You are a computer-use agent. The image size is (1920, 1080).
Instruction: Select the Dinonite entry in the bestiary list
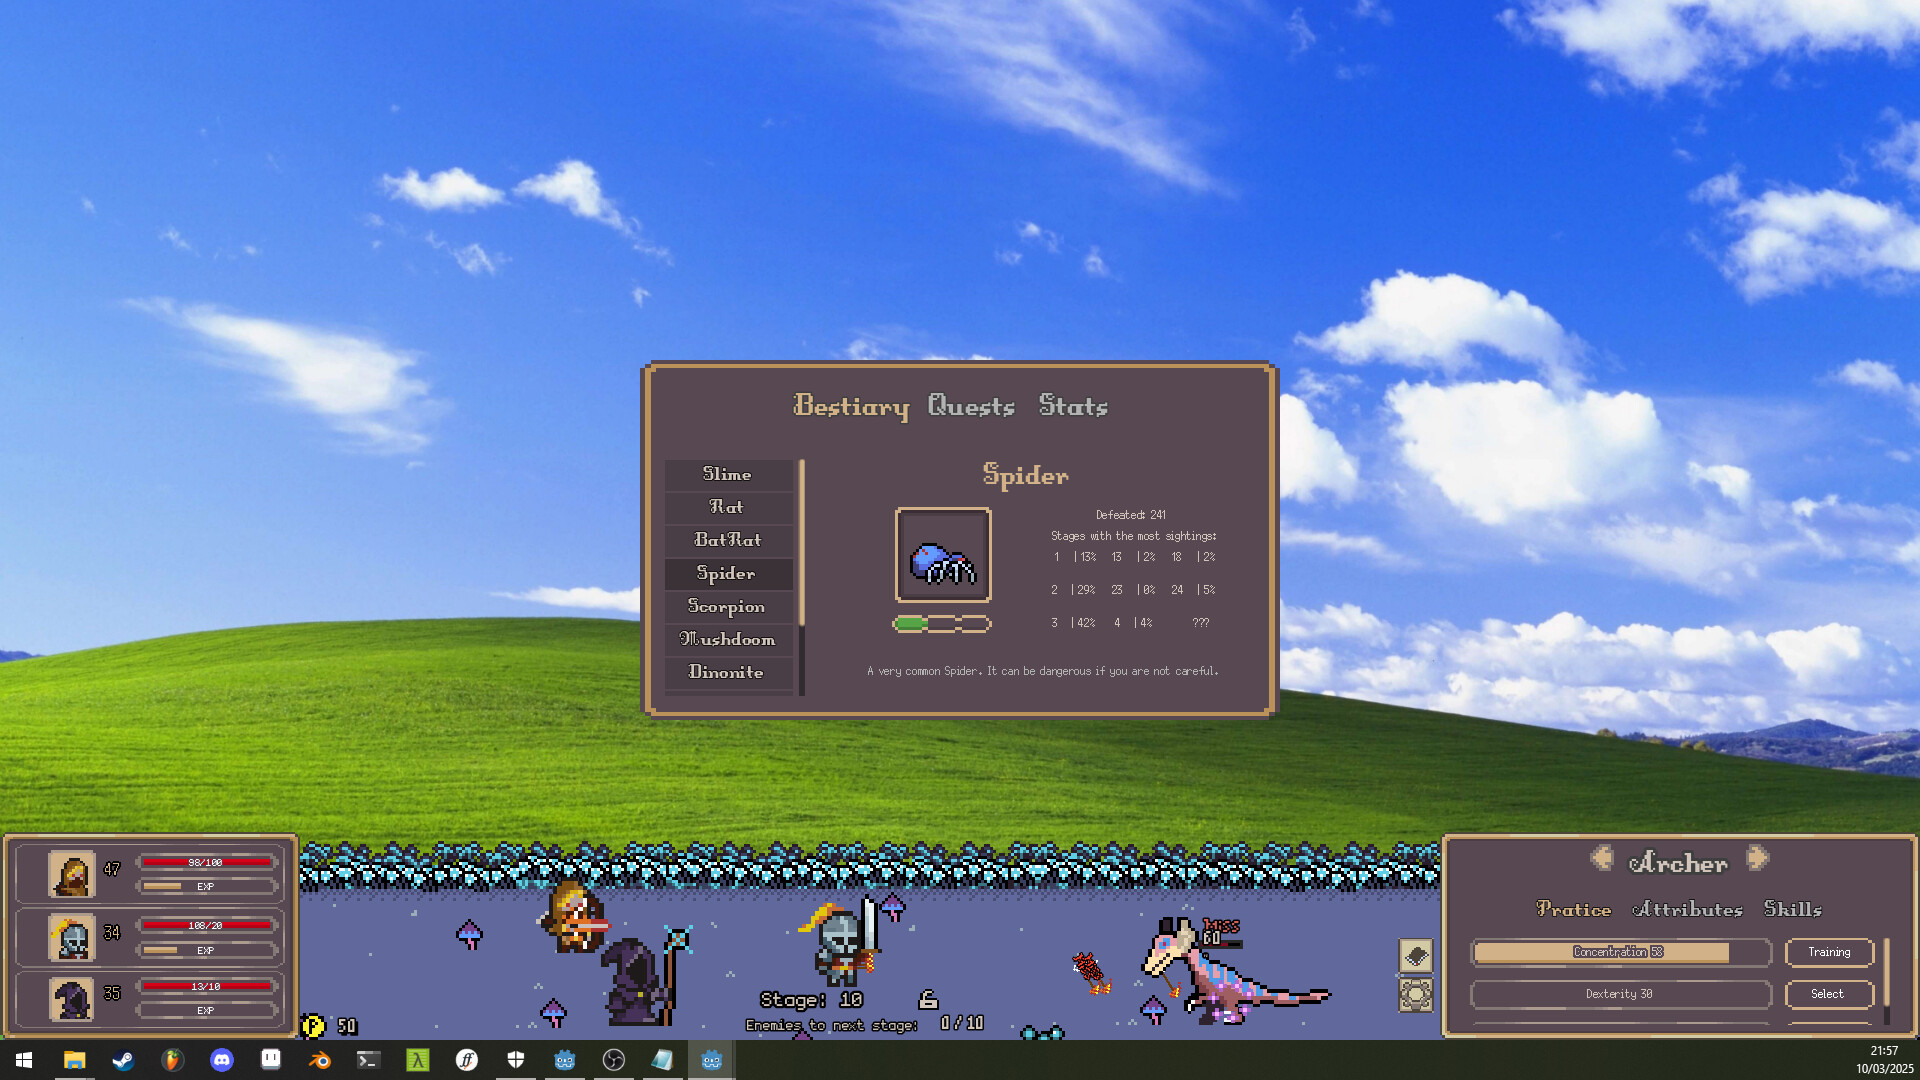(728, 673)
